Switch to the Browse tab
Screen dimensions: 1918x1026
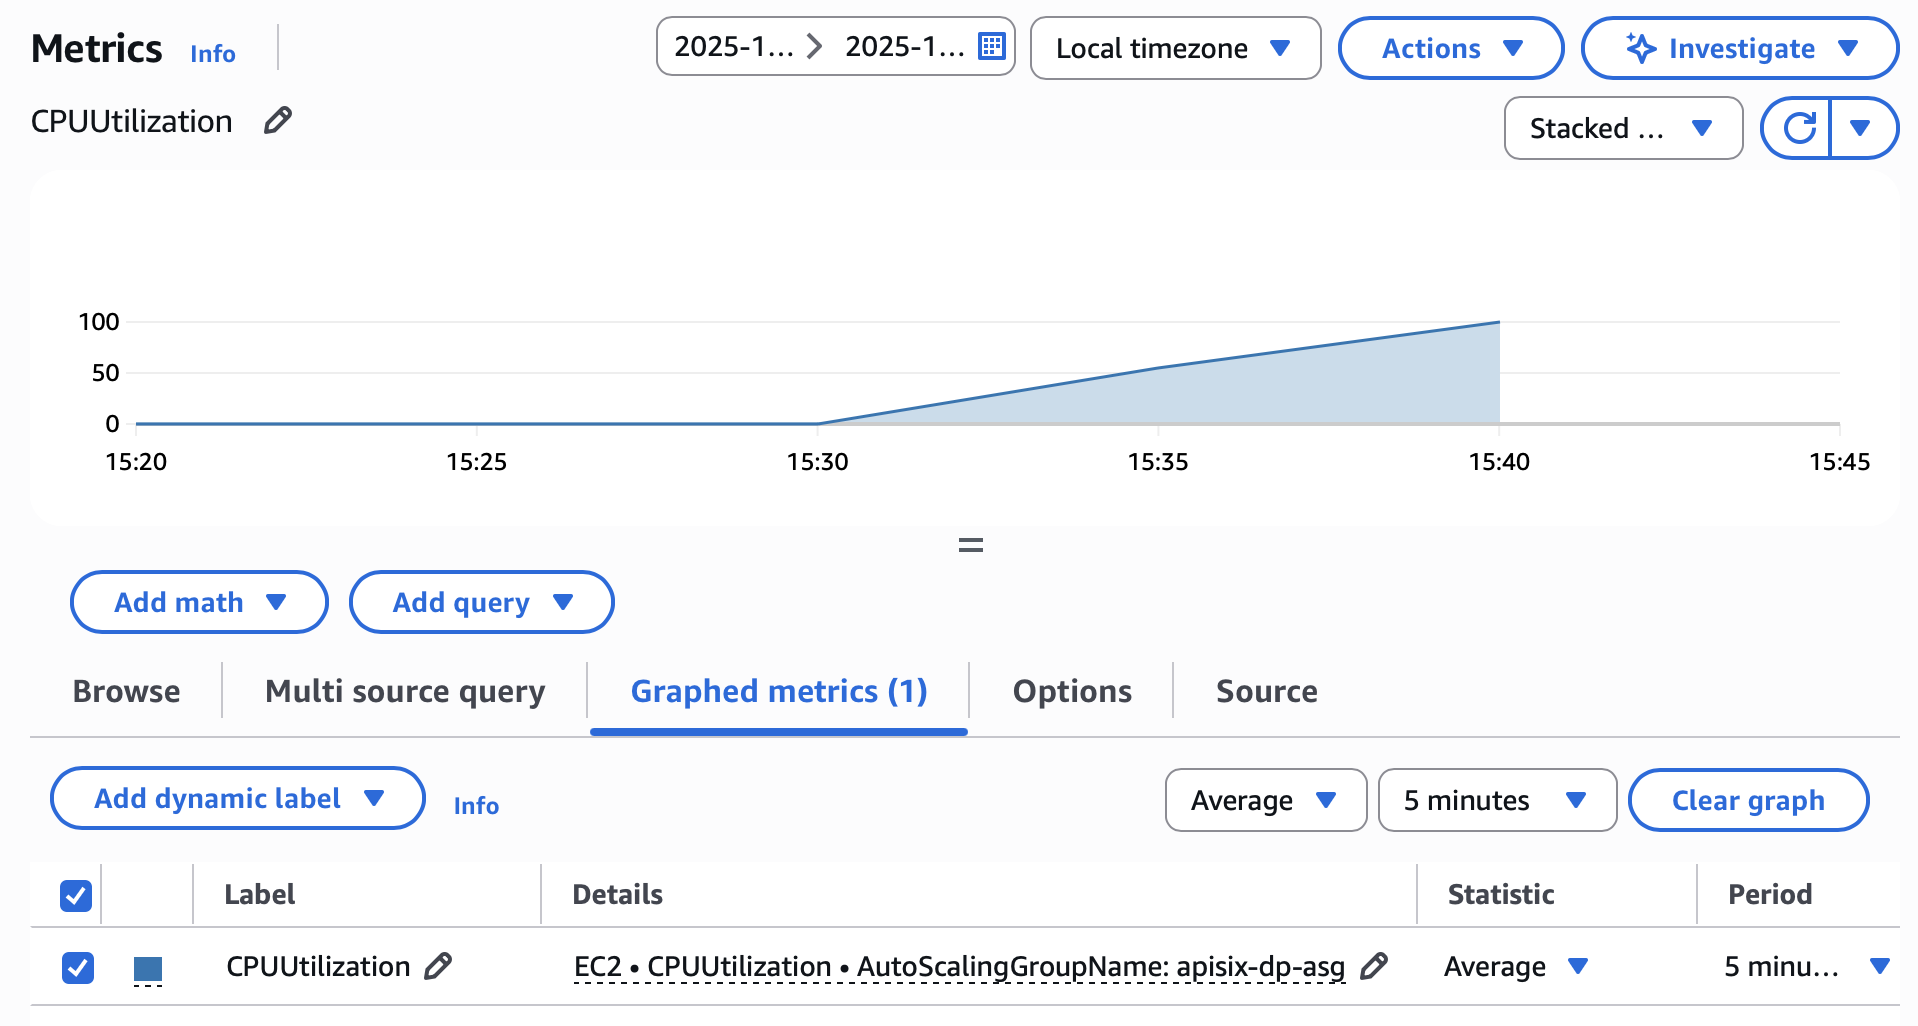126,690
